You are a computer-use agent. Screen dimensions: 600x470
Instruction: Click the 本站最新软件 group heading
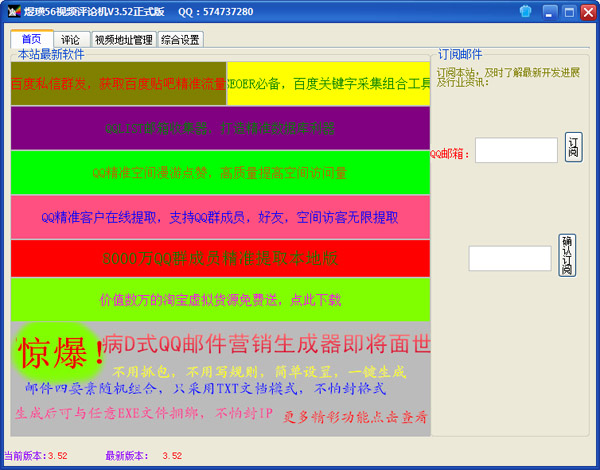pos(51,54)
